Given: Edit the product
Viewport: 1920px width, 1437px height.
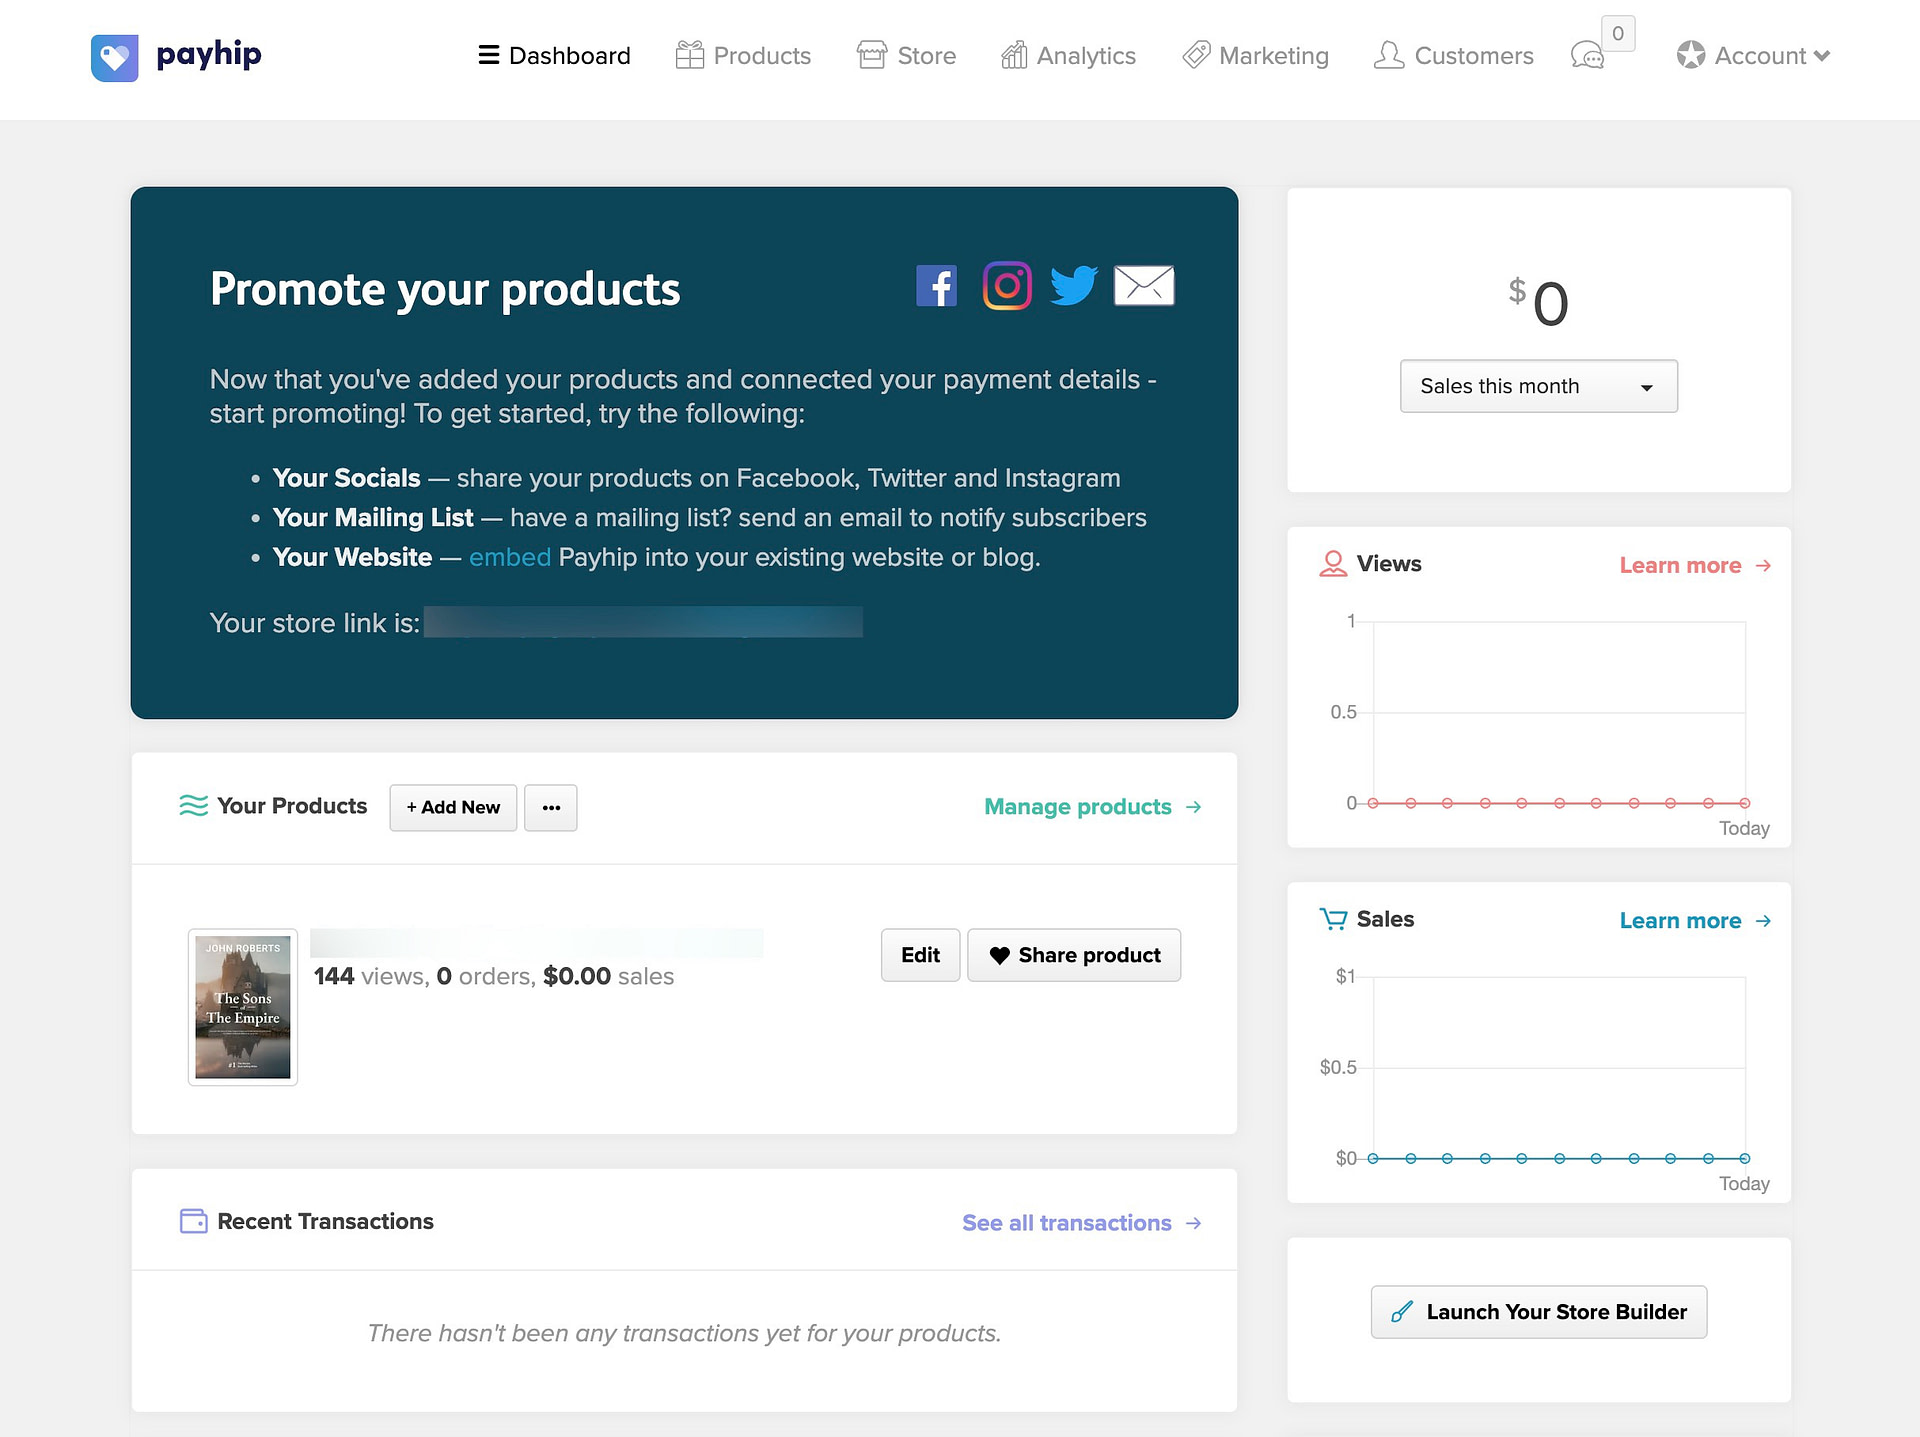Looking at the screenshot, I should [920, 955].
